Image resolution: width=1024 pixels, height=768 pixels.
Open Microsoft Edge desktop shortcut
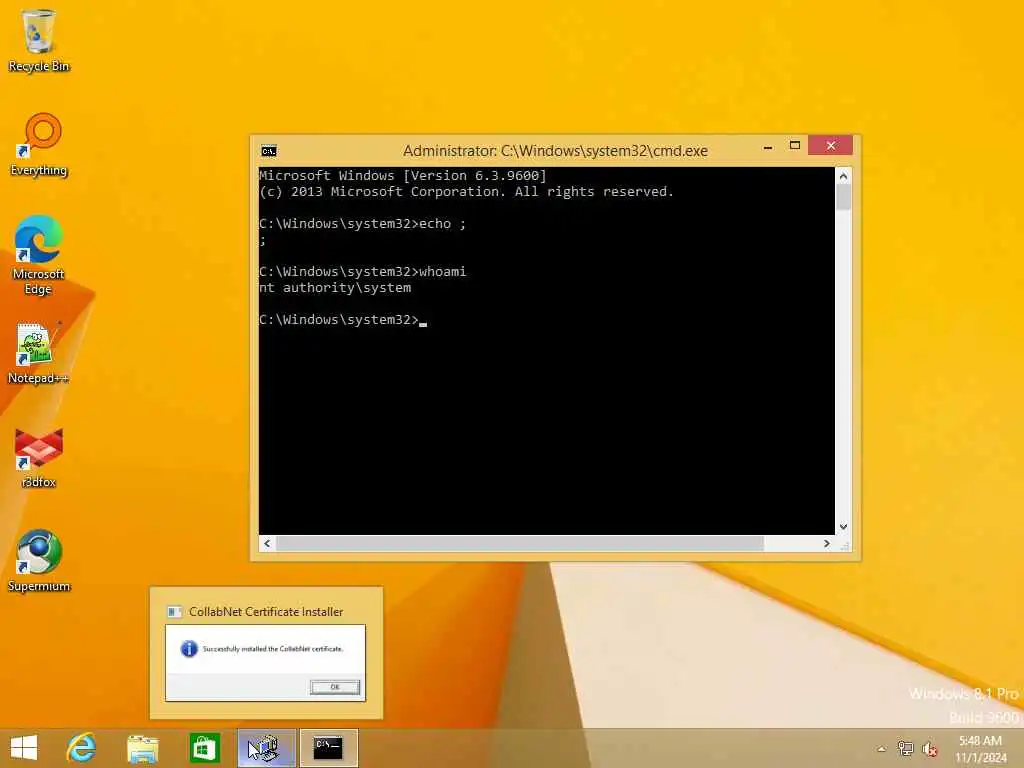(39, 255)
